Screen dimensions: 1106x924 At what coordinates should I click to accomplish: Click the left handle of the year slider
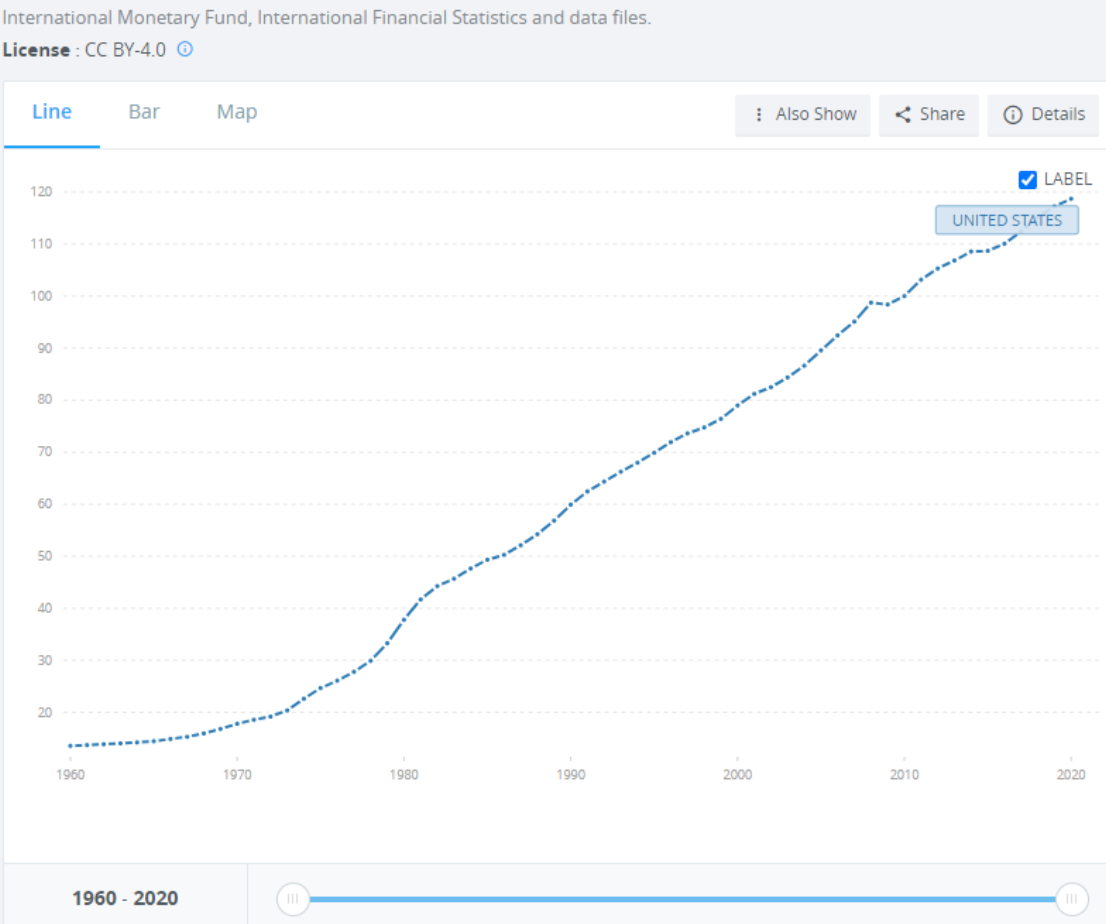click(293, 899)
